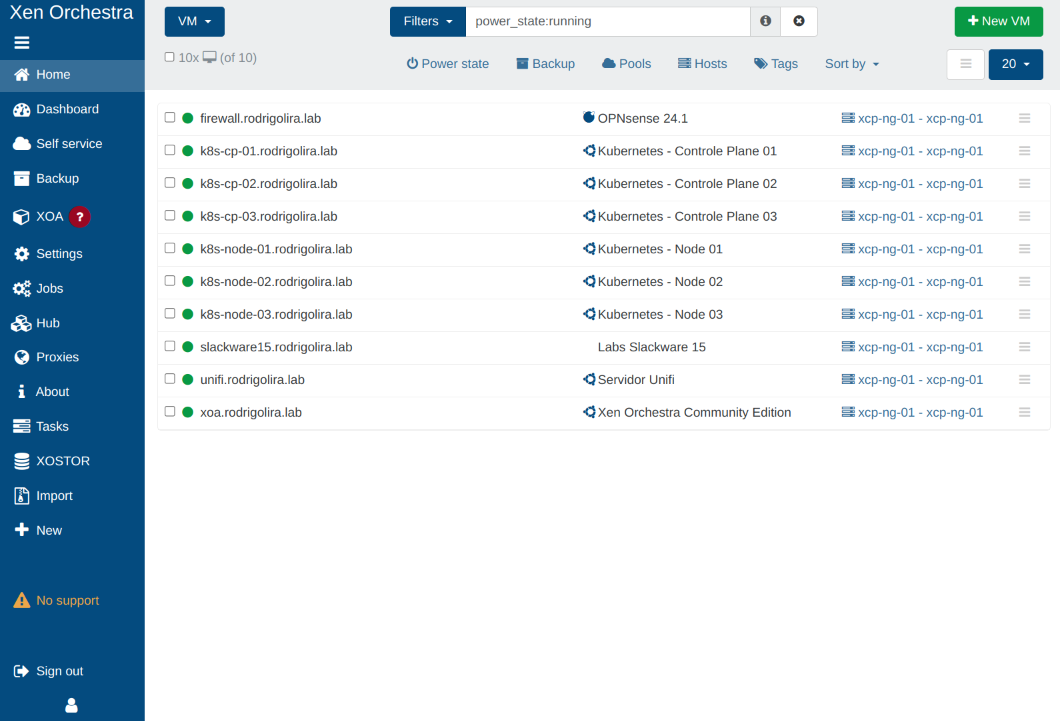Click the green status dot of xoa.rodrigolira.lab
The height and width of the screenshot is (721, 1060).
188,412
